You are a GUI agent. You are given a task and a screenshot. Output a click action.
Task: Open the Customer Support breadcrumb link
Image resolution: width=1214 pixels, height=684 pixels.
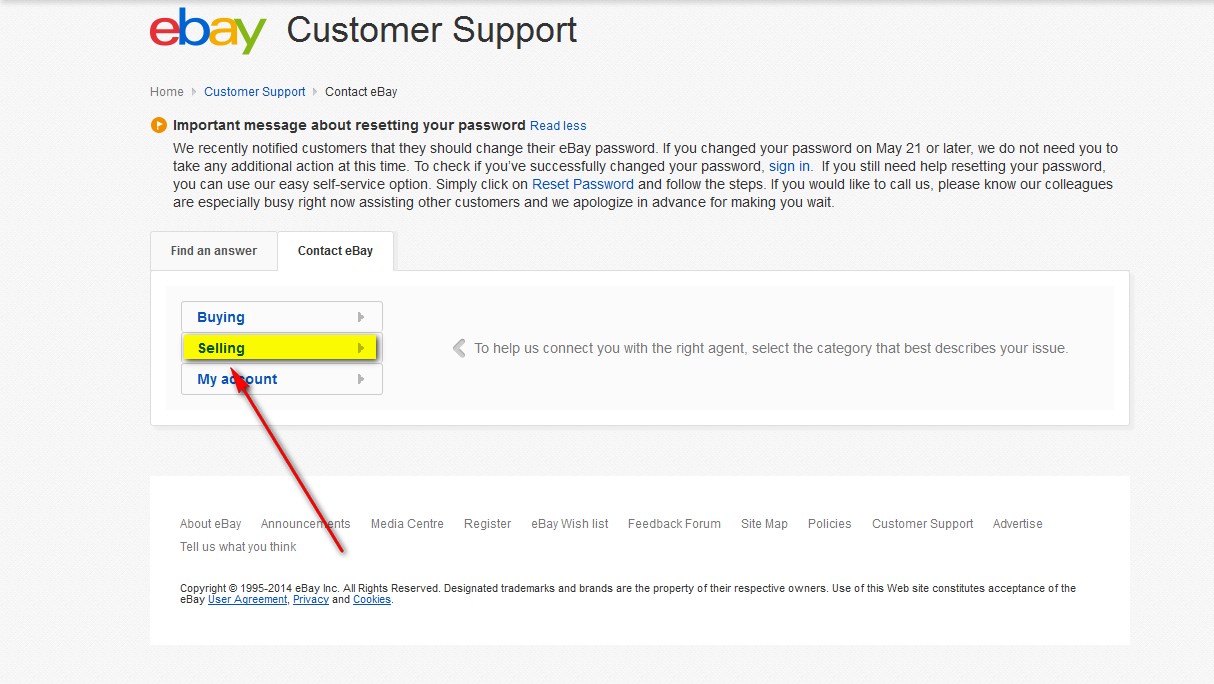[x=254, y=91]
